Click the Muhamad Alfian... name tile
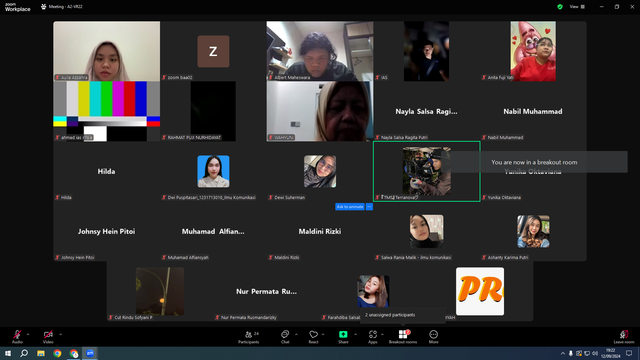The width and height of the screenshot is (640, 360). coord(213,231)
